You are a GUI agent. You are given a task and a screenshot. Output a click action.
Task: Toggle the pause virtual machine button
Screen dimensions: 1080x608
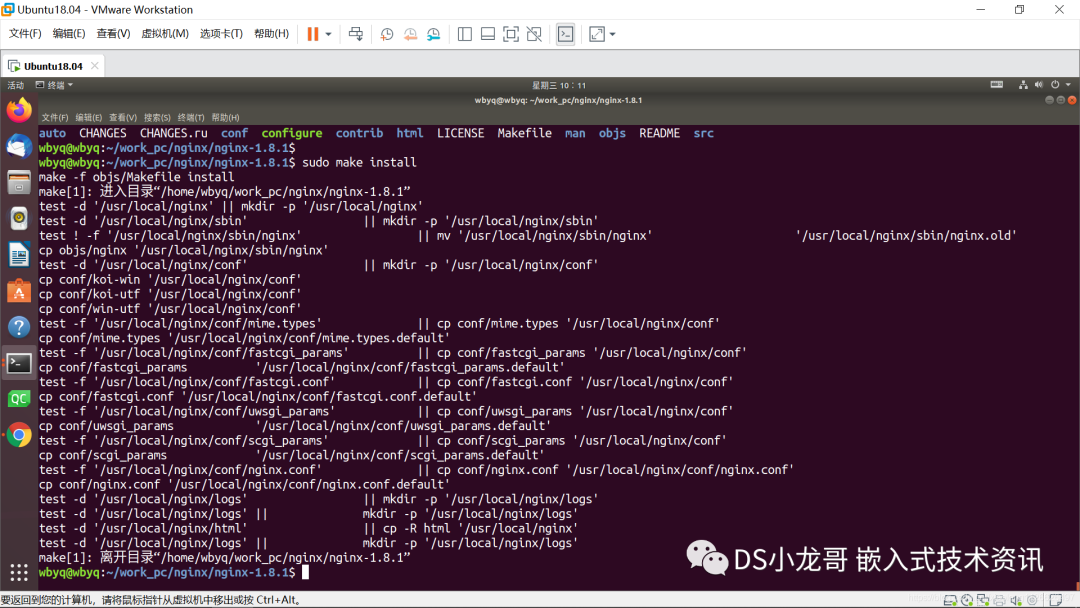coord(313,34)
